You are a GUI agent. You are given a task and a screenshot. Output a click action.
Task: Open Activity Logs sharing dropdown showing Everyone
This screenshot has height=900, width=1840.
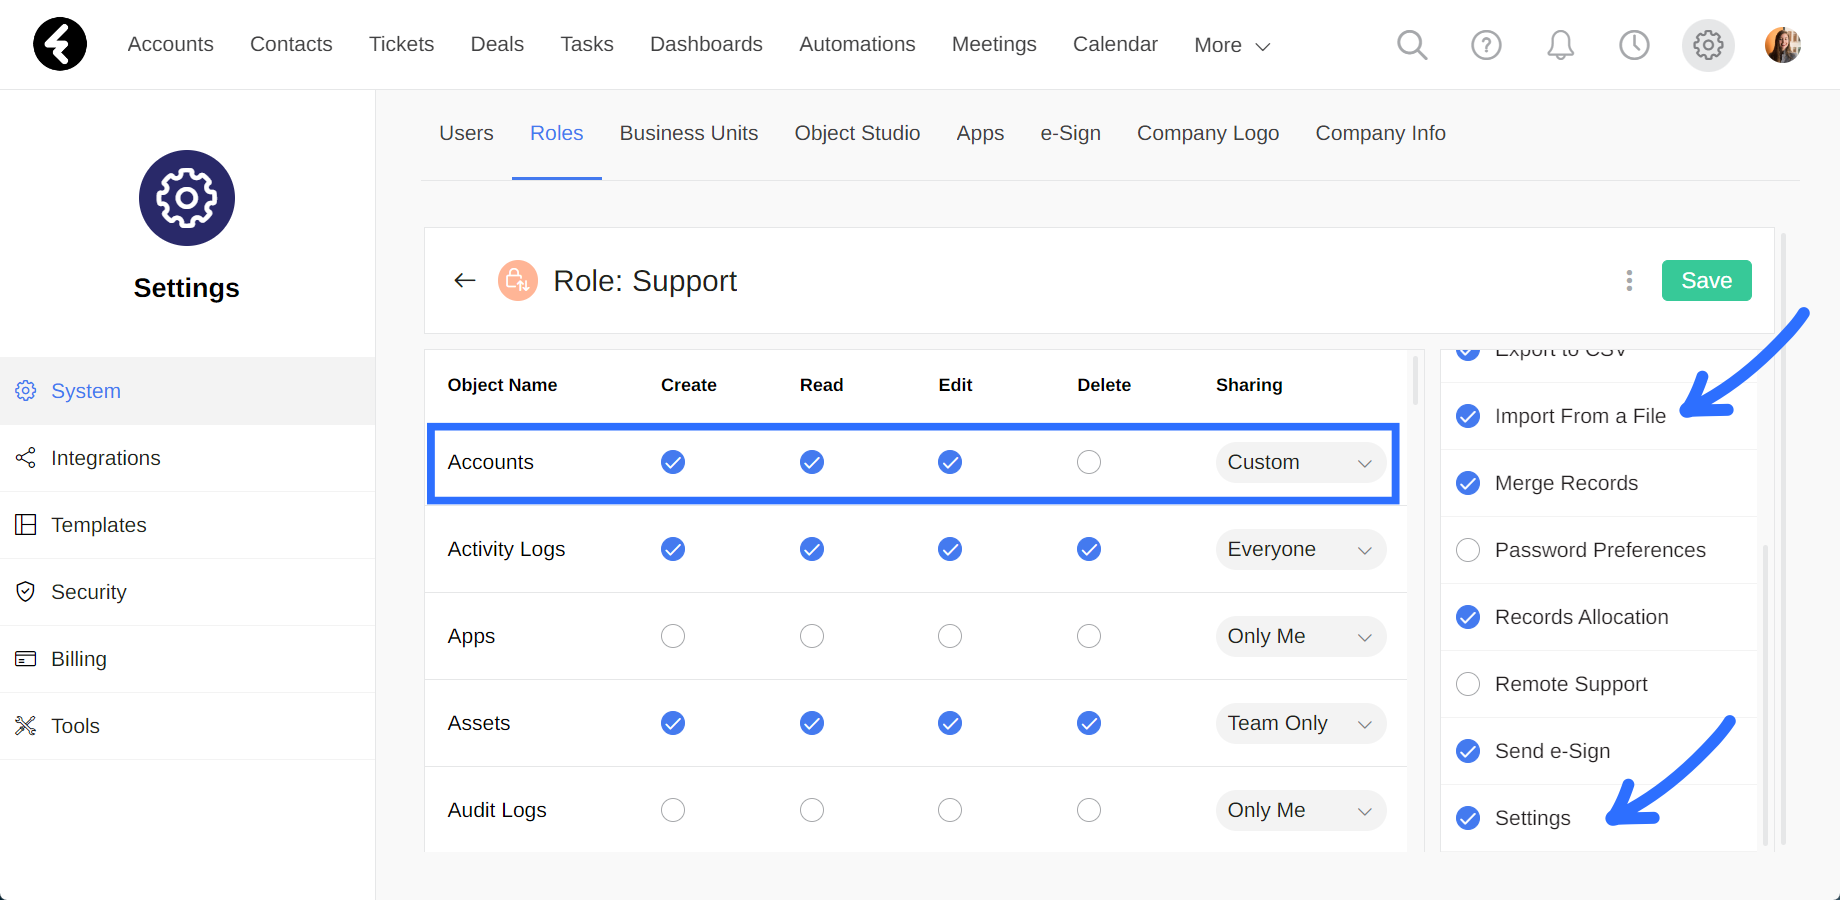pyautogui.click(x=1300, y=549)
